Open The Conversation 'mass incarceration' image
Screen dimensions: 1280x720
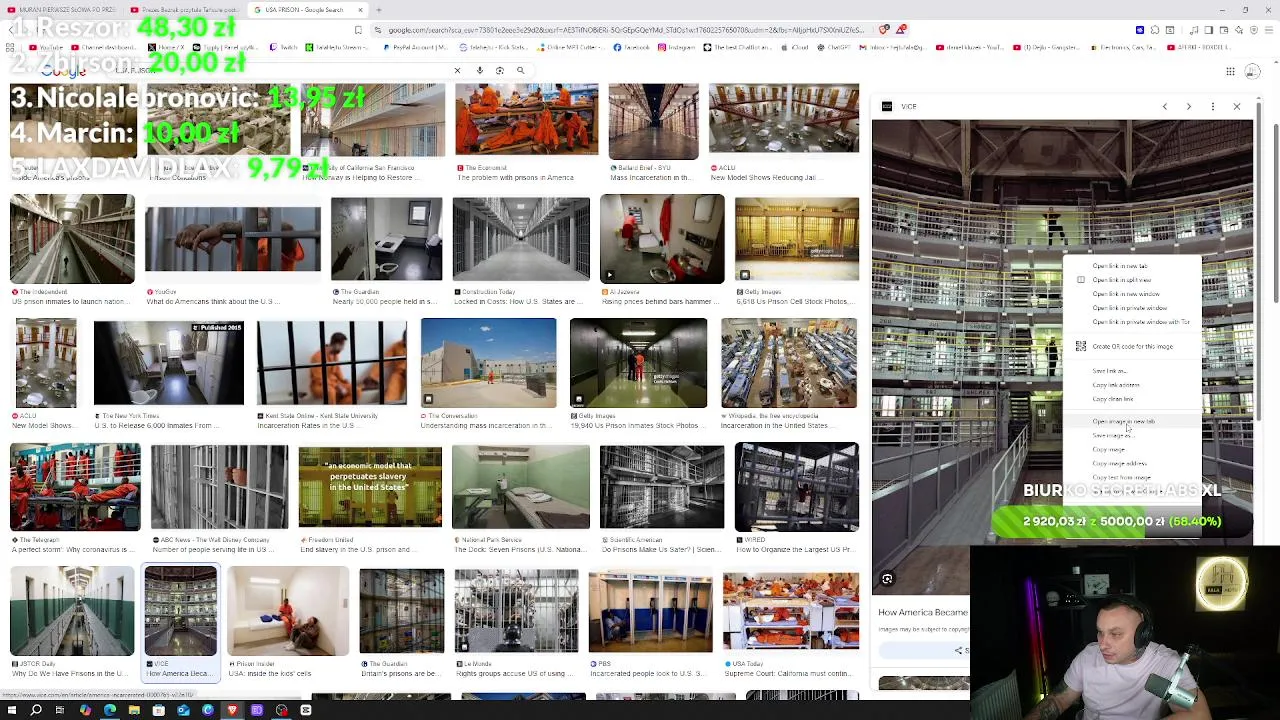[488, 362]
